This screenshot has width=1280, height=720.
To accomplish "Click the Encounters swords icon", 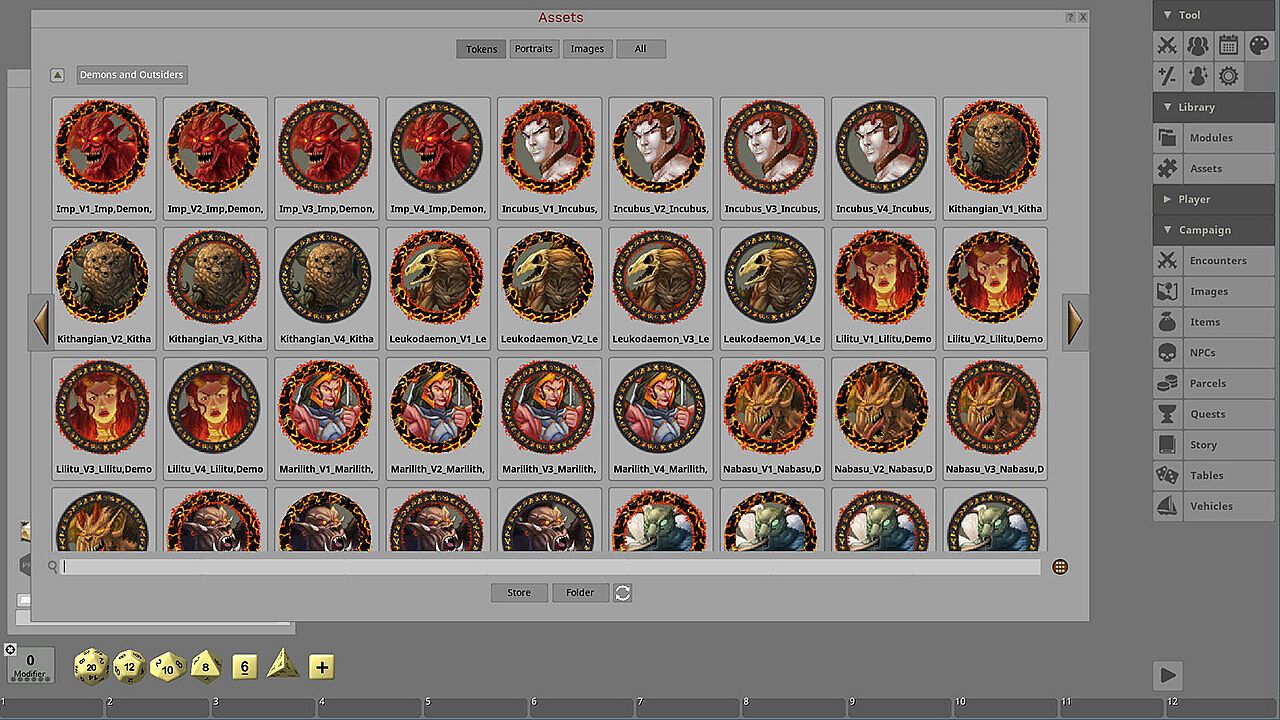I will click(x=1167, y=261).
